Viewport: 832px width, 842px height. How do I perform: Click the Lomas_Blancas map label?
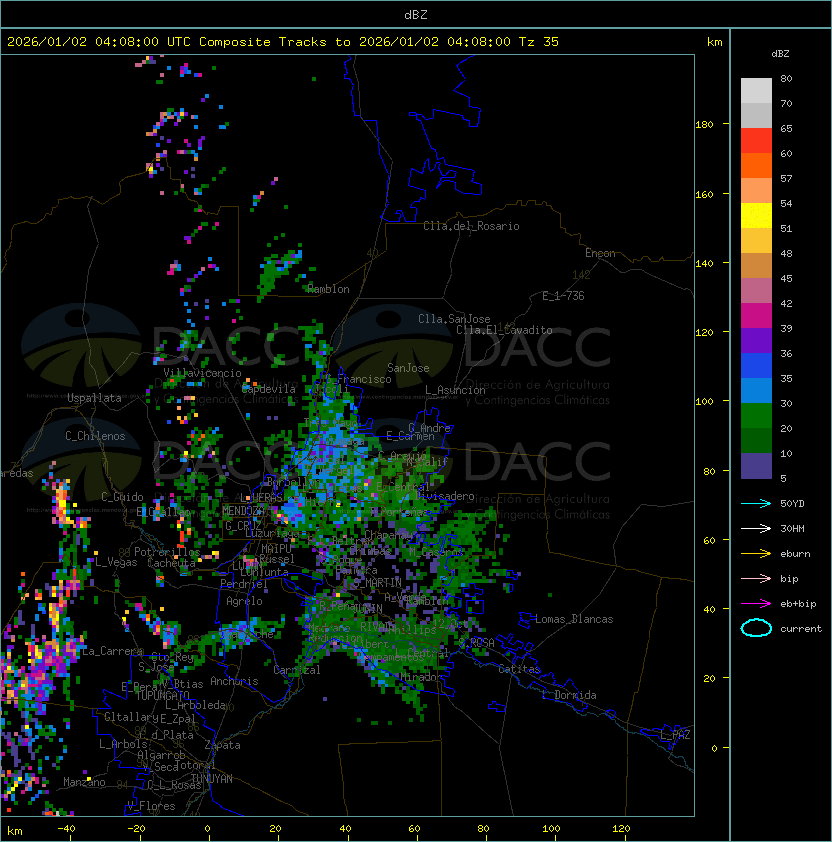pos(574,619)
